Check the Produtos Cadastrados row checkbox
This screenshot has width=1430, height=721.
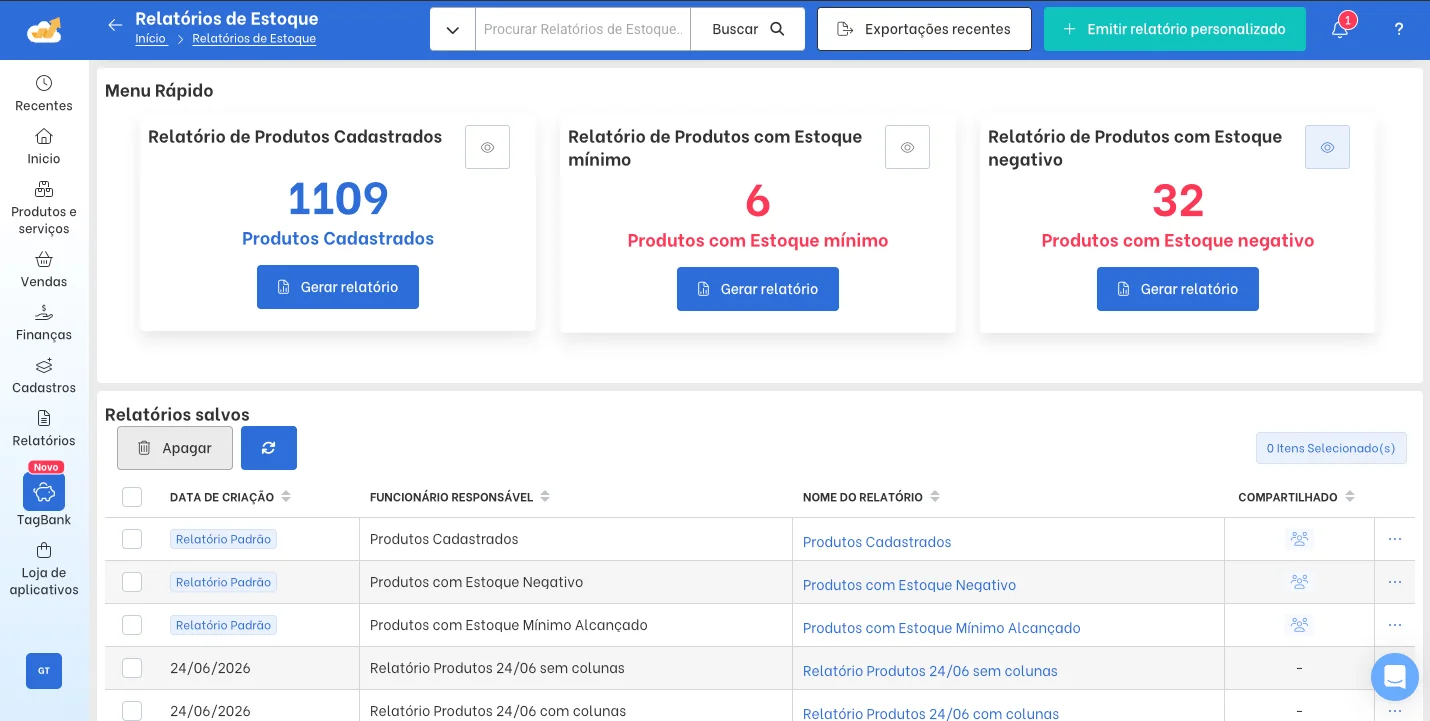[132, 539]
